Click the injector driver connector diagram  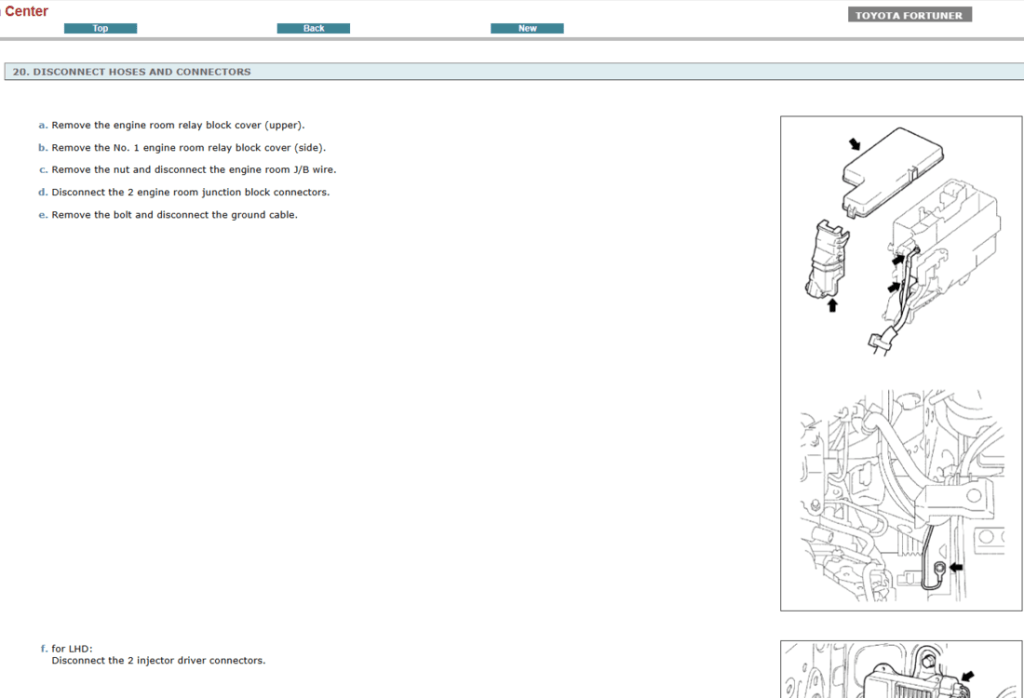pos(900,670)
